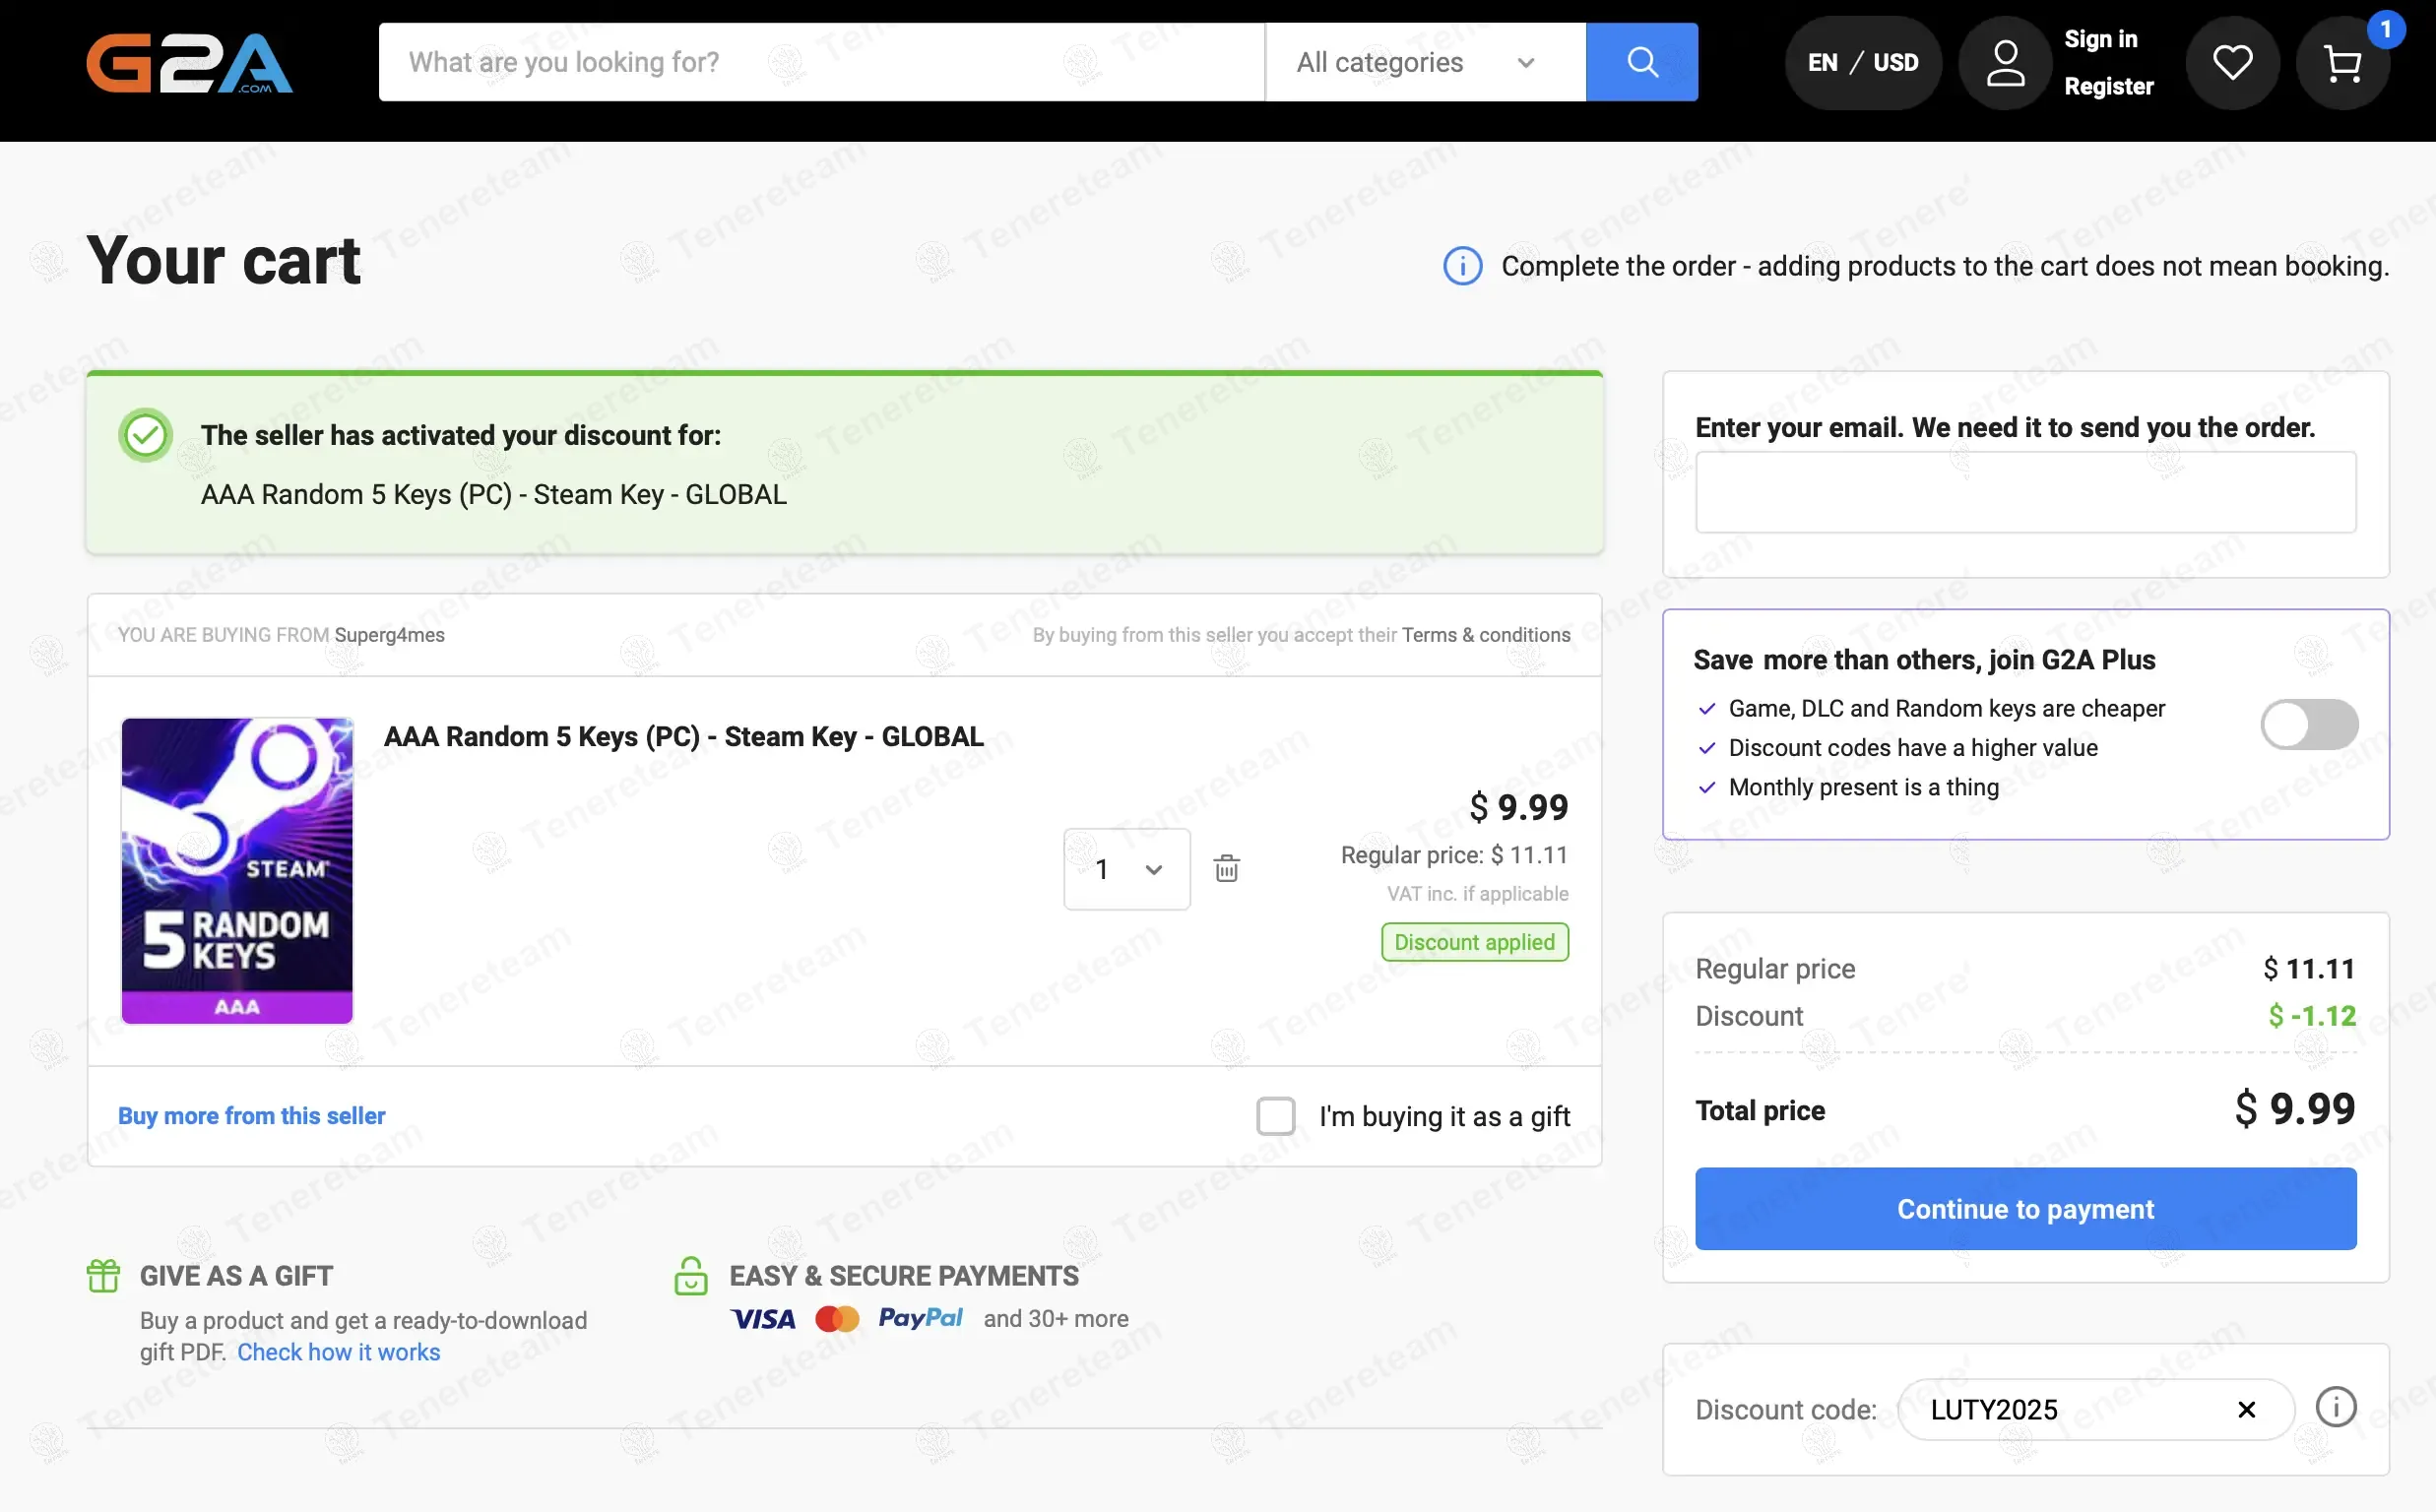Click Continue to payment button

pyautogui.click(x=2025, y=1208)
